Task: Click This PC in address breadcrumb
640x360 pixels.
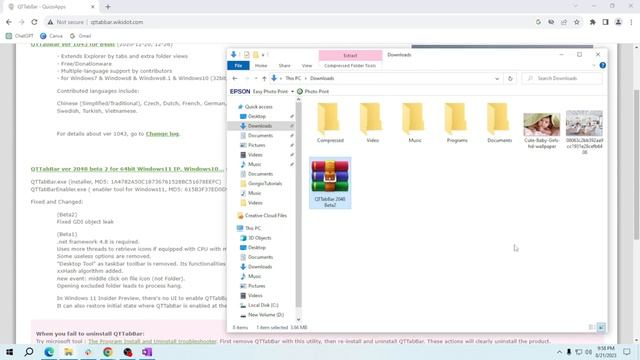Action: coord(293,78)
